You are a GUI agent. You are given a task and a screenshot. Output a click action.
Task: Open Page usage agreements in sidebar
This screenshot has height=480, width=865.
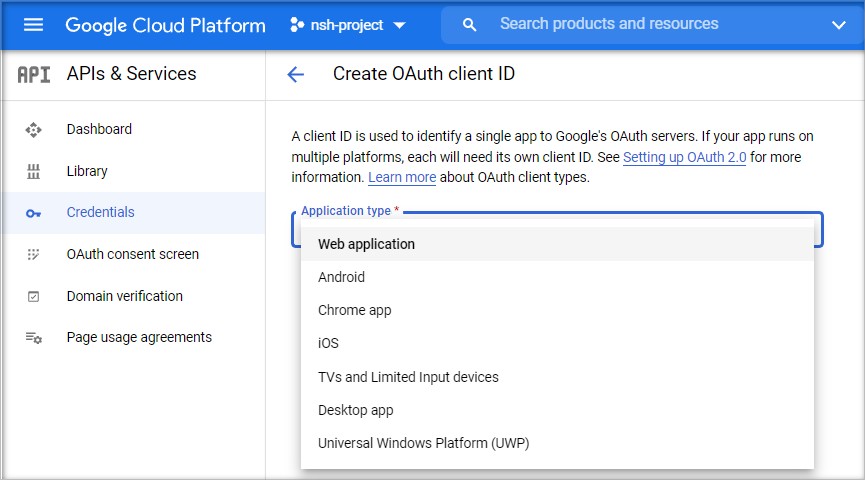(x=133, y=337)
